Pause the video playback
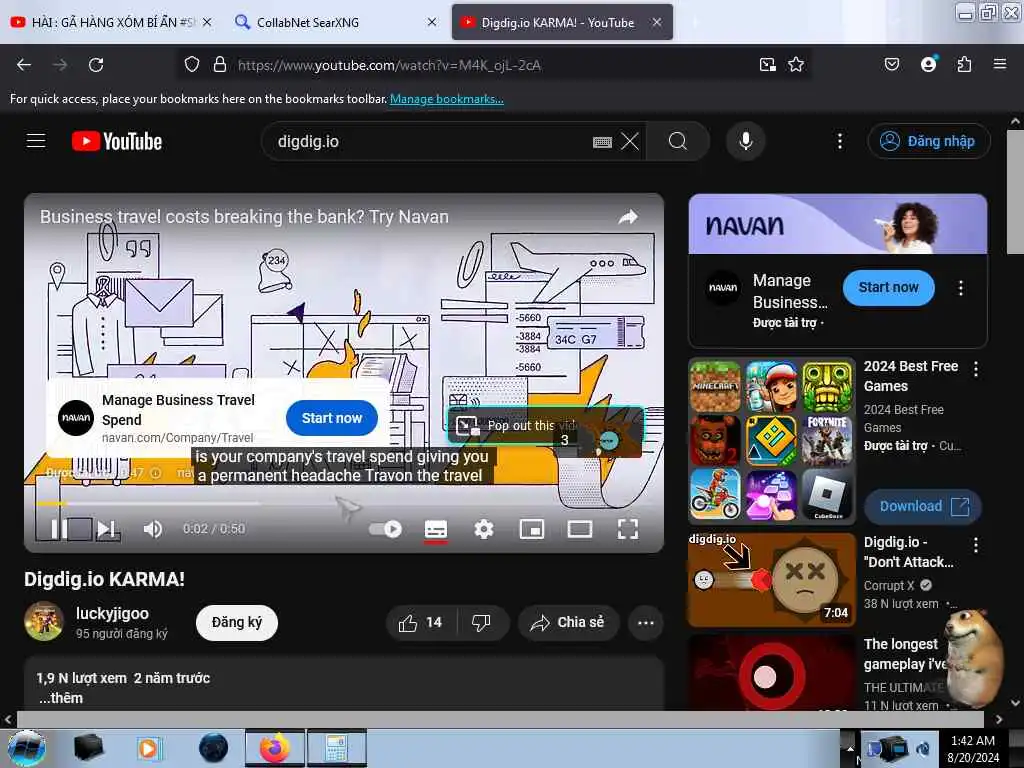 59,529
